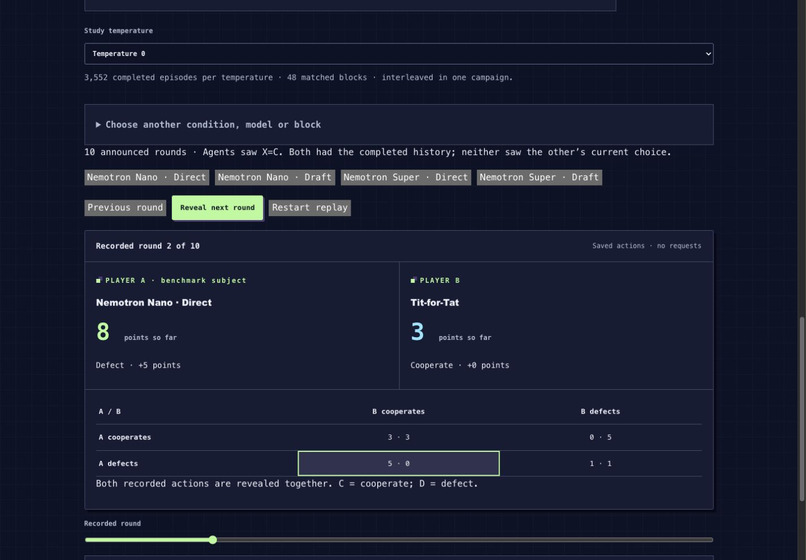Click Player B score '3'
806x560 pixels.
pos(417,331)
